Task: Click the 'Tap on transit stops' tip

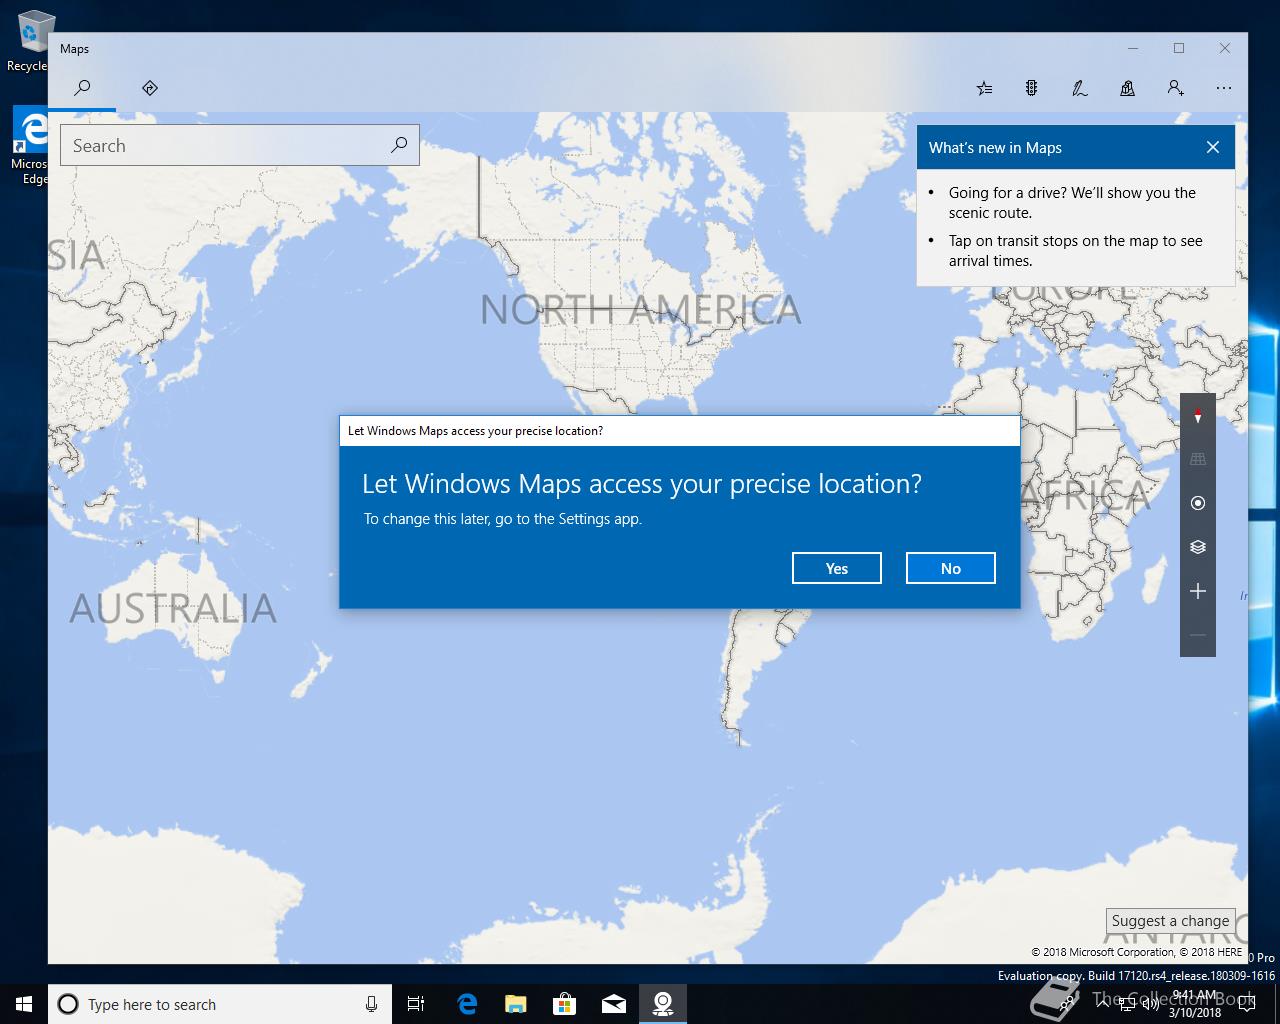Action: 1076,250
